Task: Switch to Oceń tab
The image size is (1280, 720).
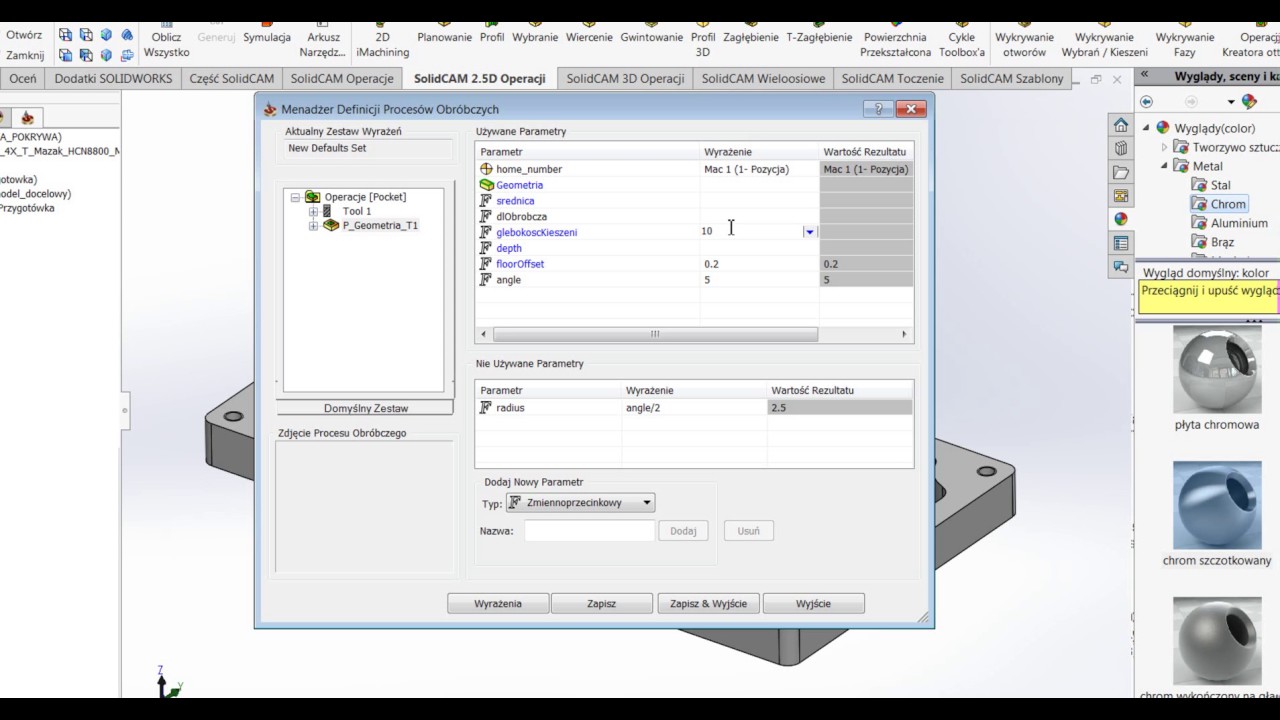Action: pyautogui.click(x=23, y=78)
